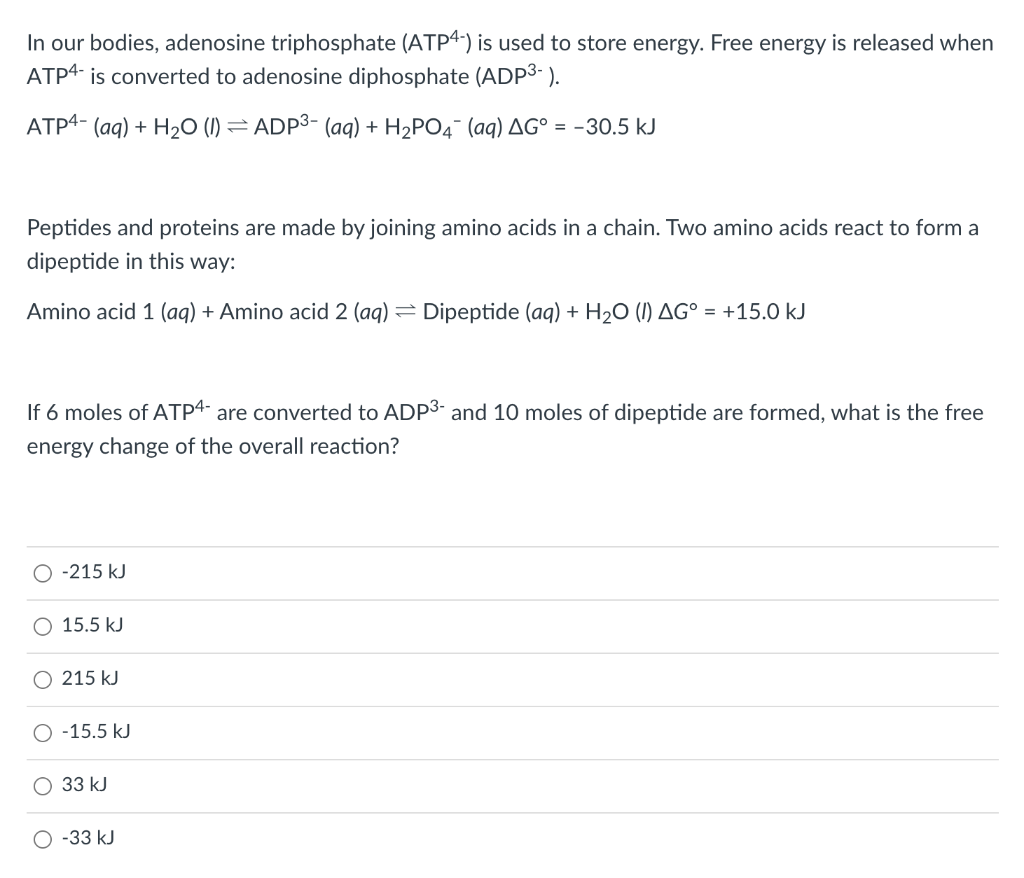The height and width of the screenshot is (878, 1024).
Task: Select the -33 kJ answer option
Action: click(43, 838)
